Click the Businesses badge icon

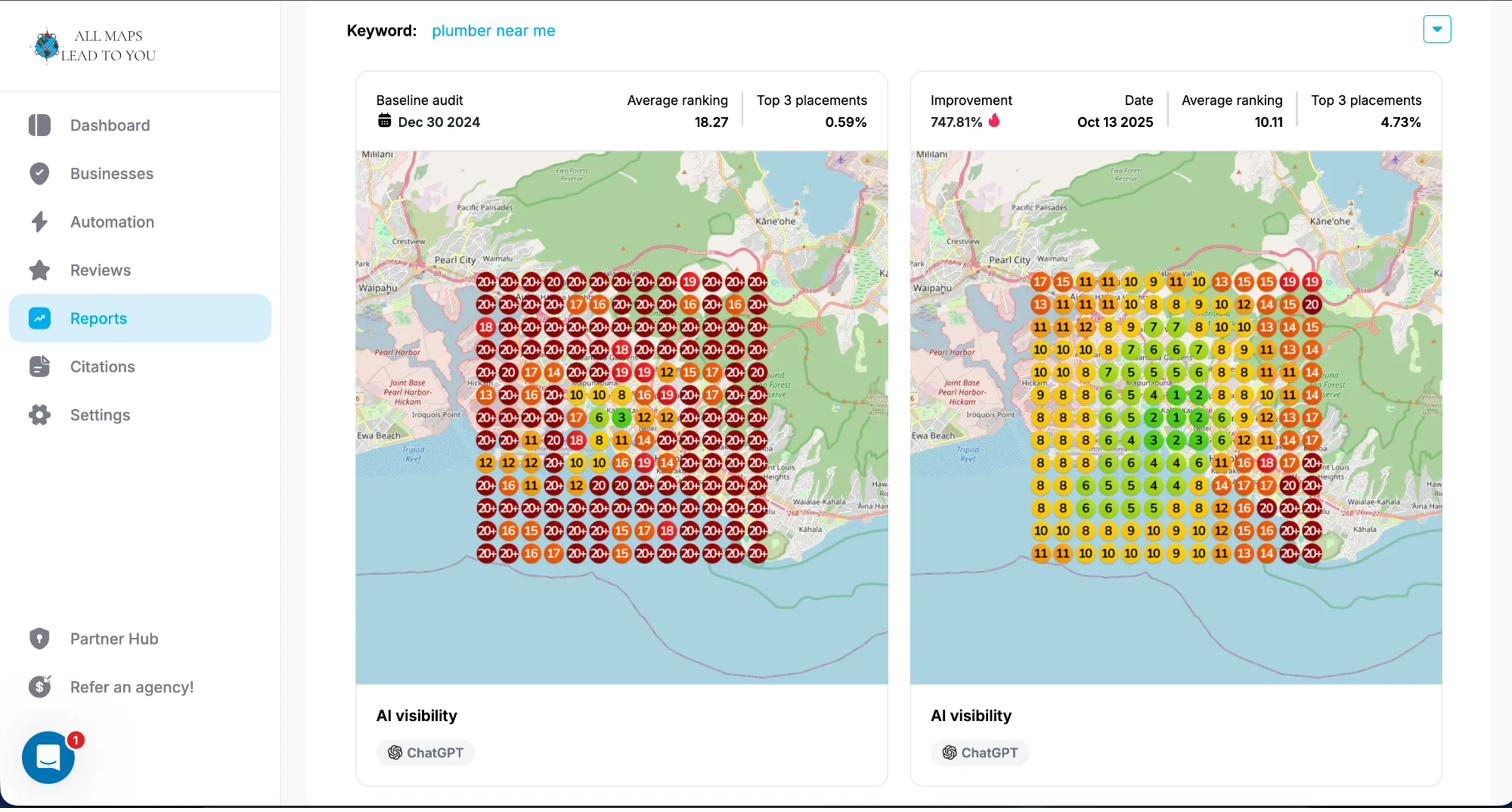[x=40, y=174]
